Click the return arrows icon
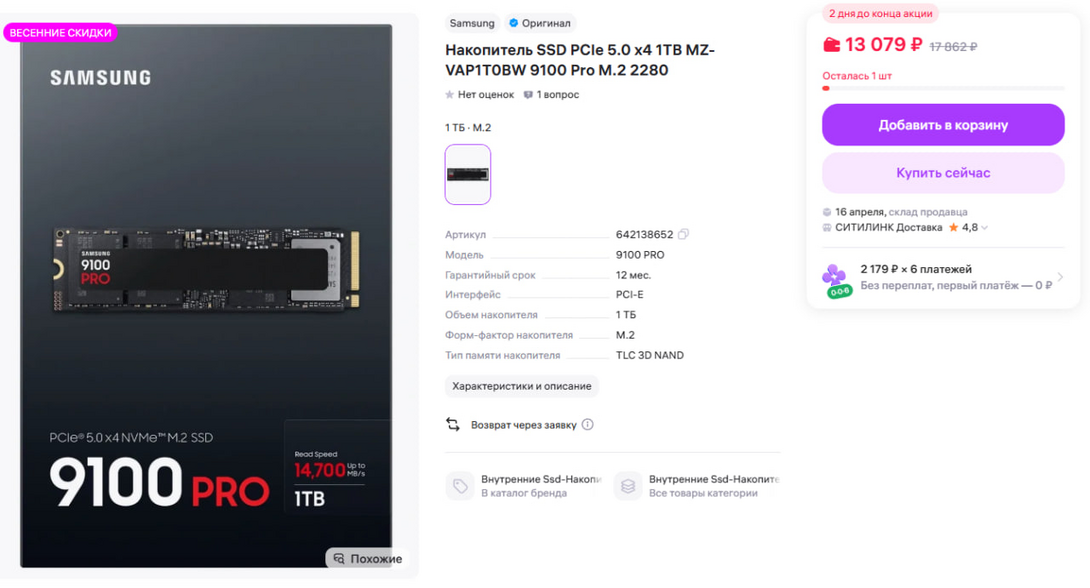Viewport: 1090px width, 588px height. (x=453, y=425)
